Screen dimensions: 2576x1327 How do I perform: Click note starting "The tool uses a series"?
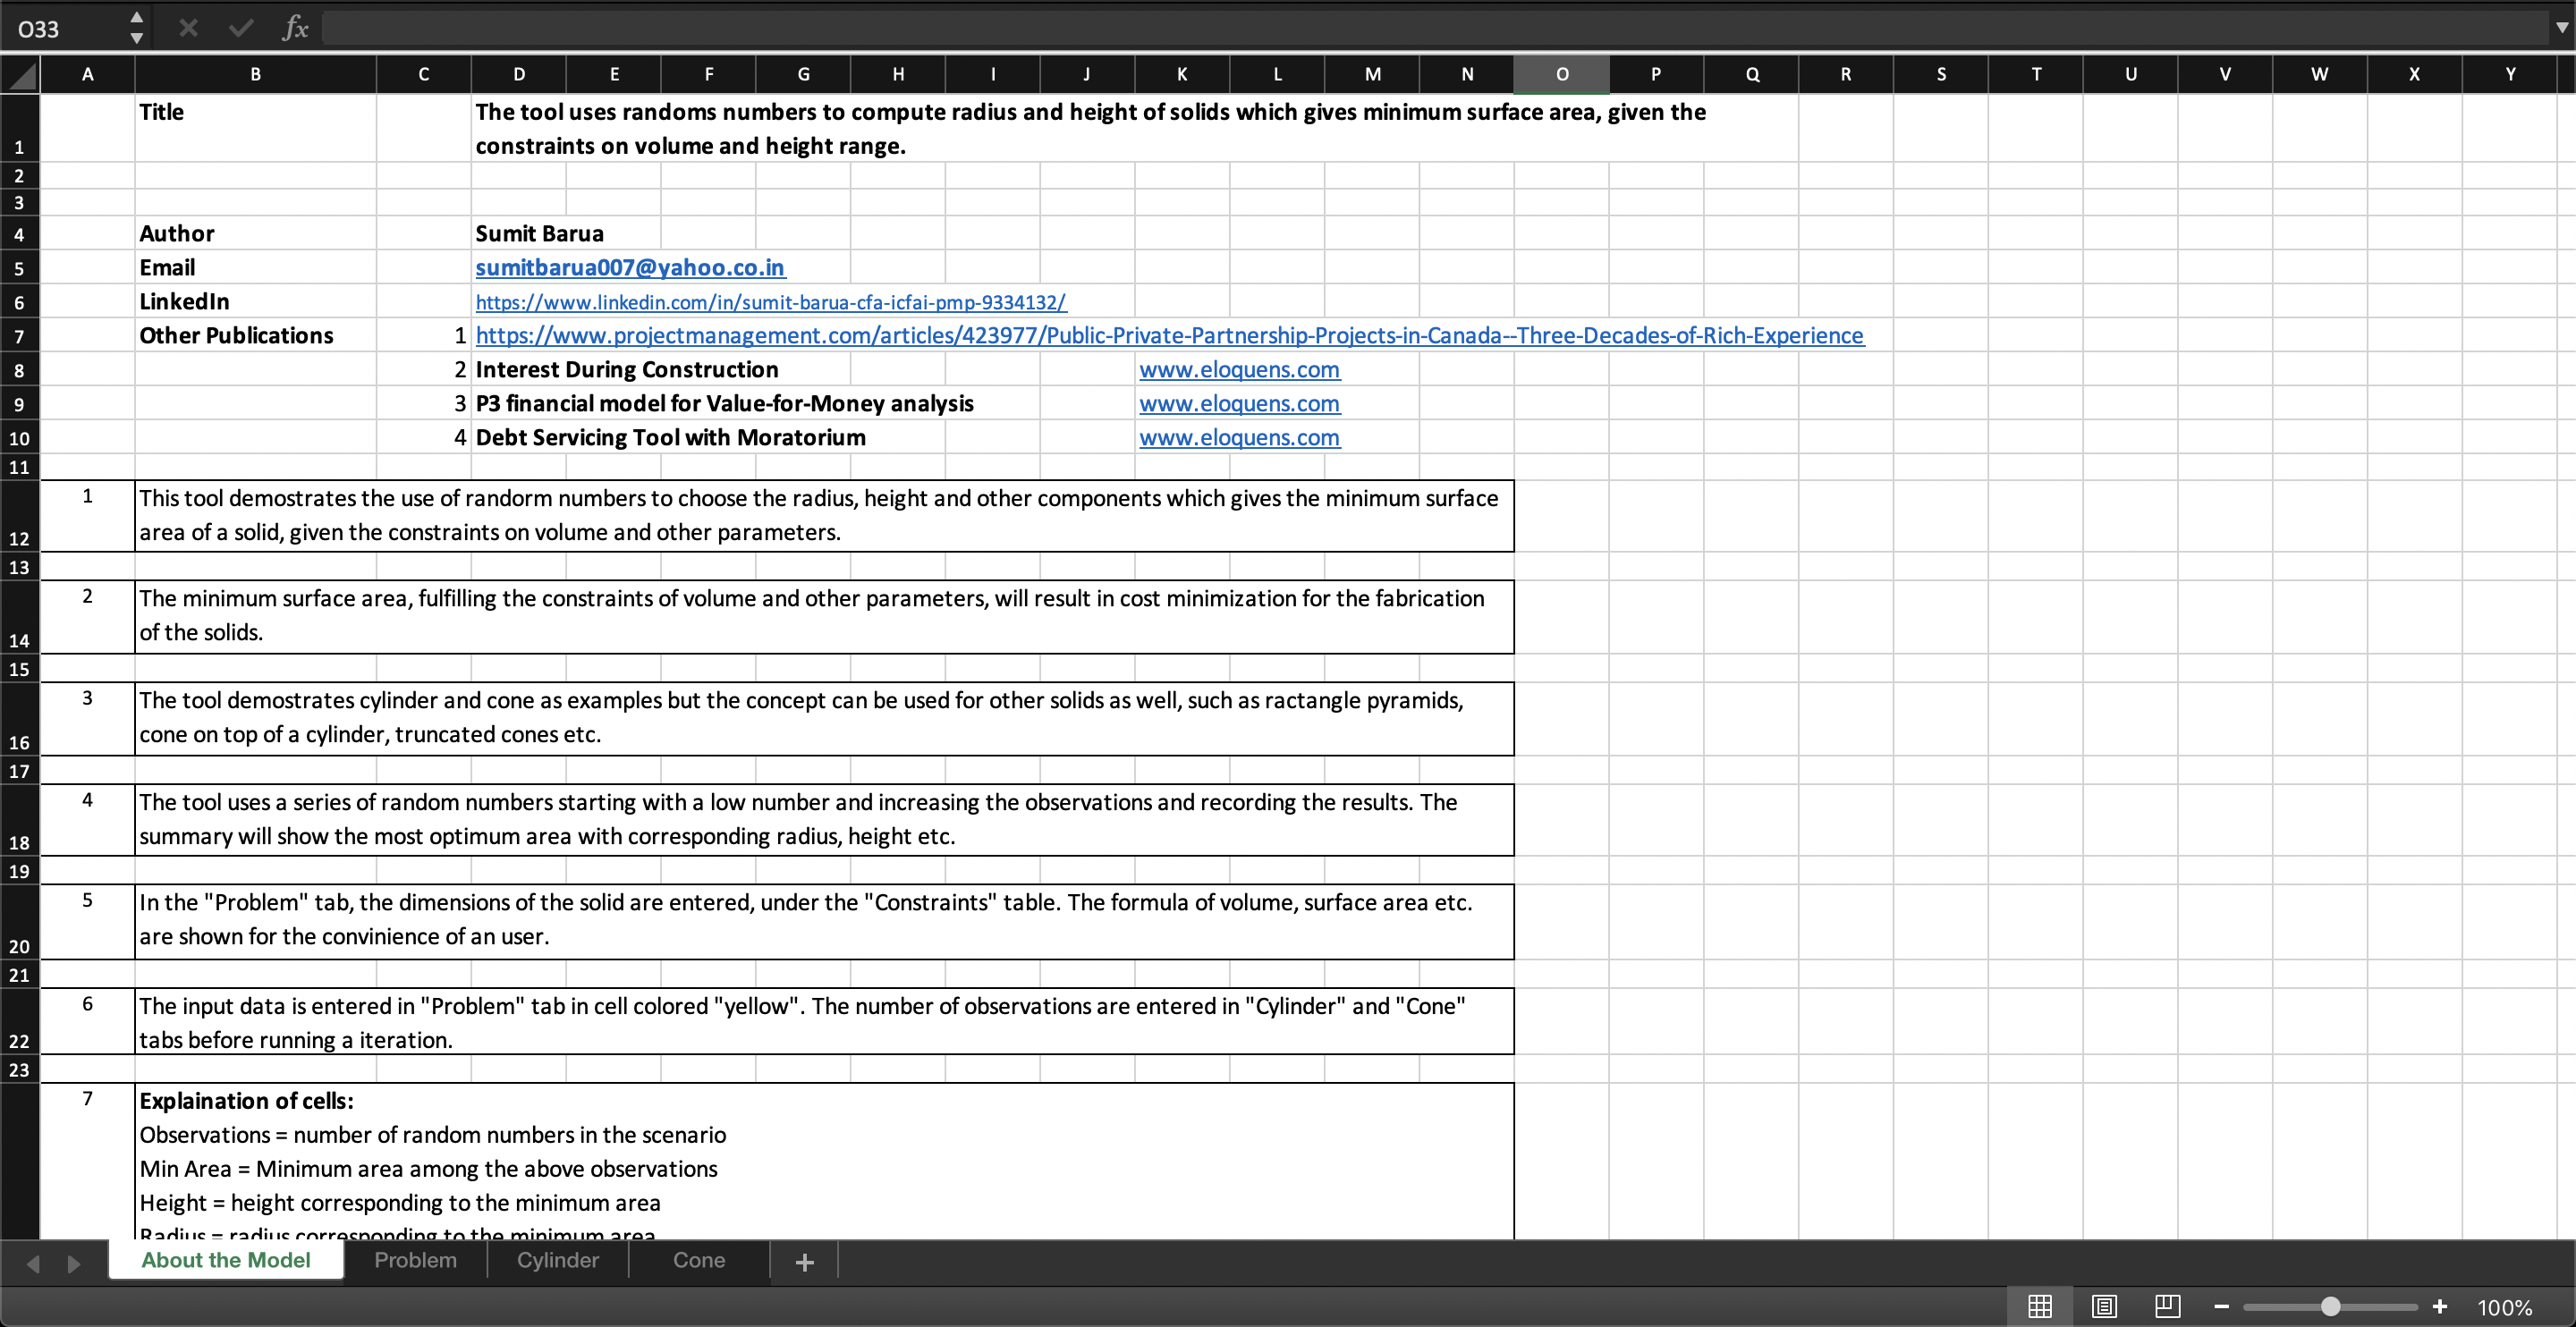pos(824,820)
